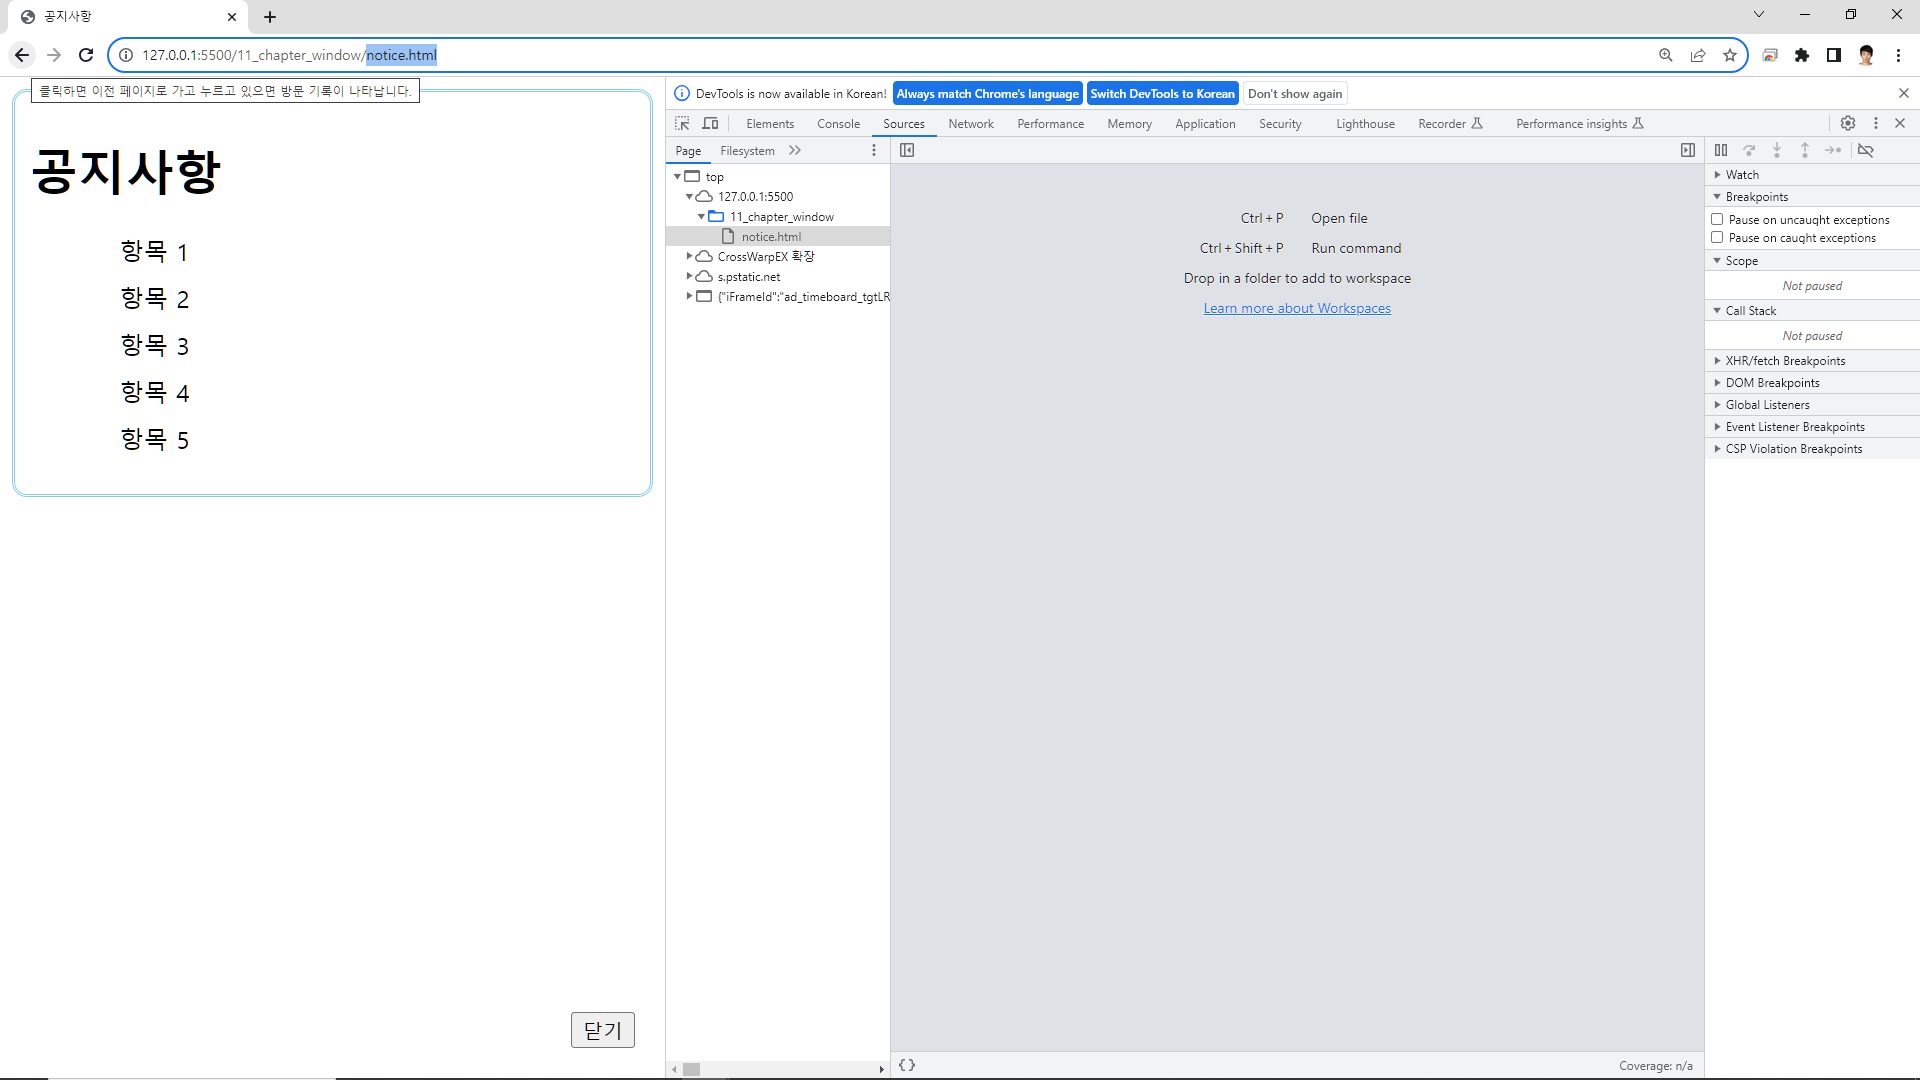Viewport: 1920px width, 1080px height.
Task: Reload the page
Action: [86, 55]
